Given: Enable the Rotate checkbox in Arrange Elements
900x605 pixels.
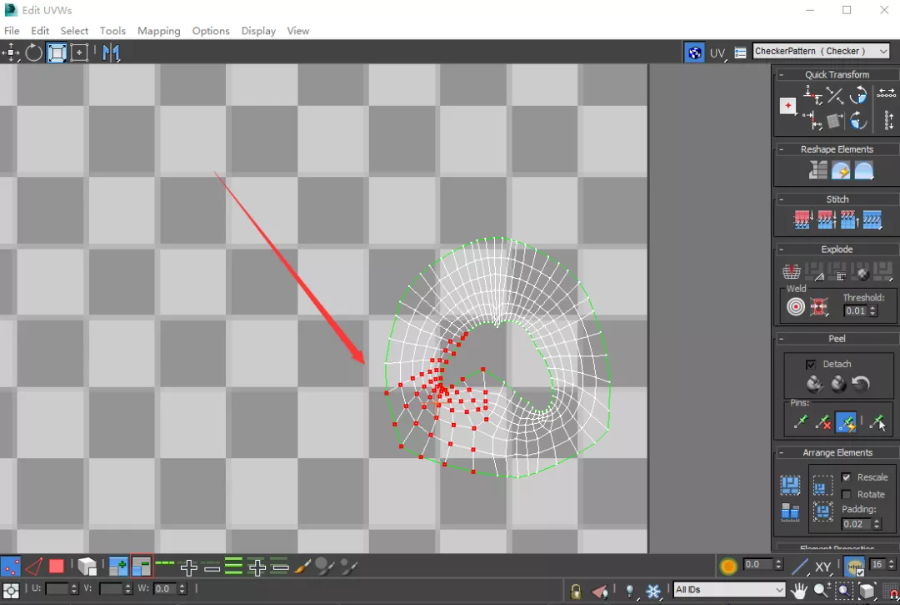Looking at the screenshot, I should 846,494.
